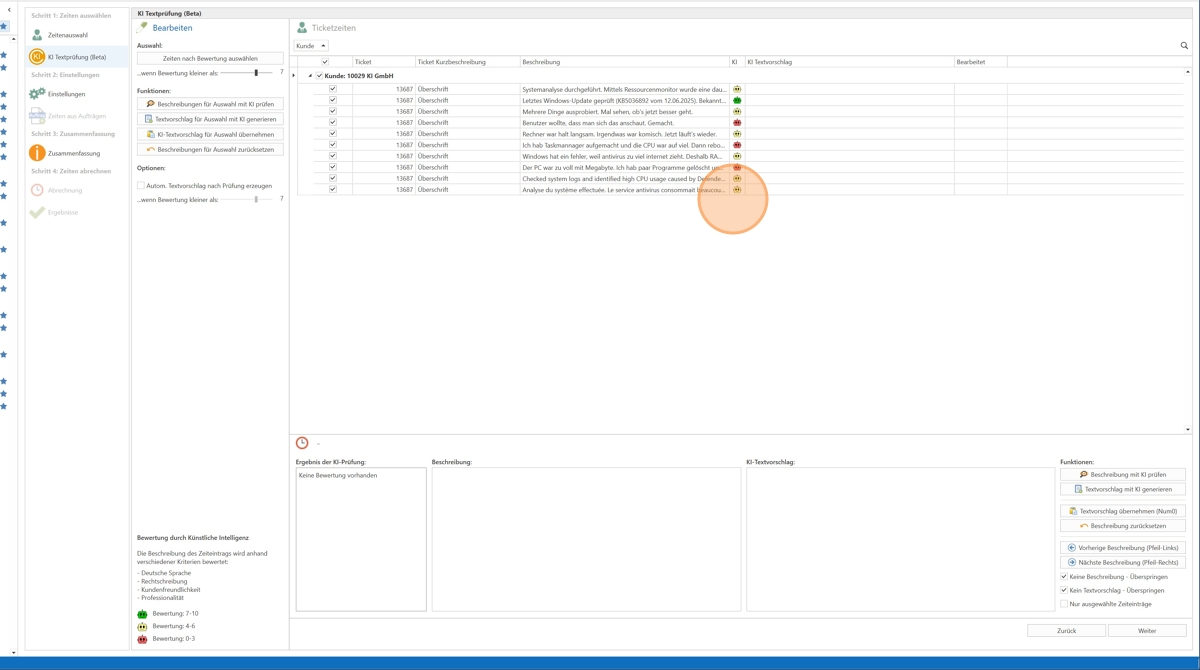Click the table header select-all checkbox
Viewport: 1200px width, 670px height.
click(325, 62)
